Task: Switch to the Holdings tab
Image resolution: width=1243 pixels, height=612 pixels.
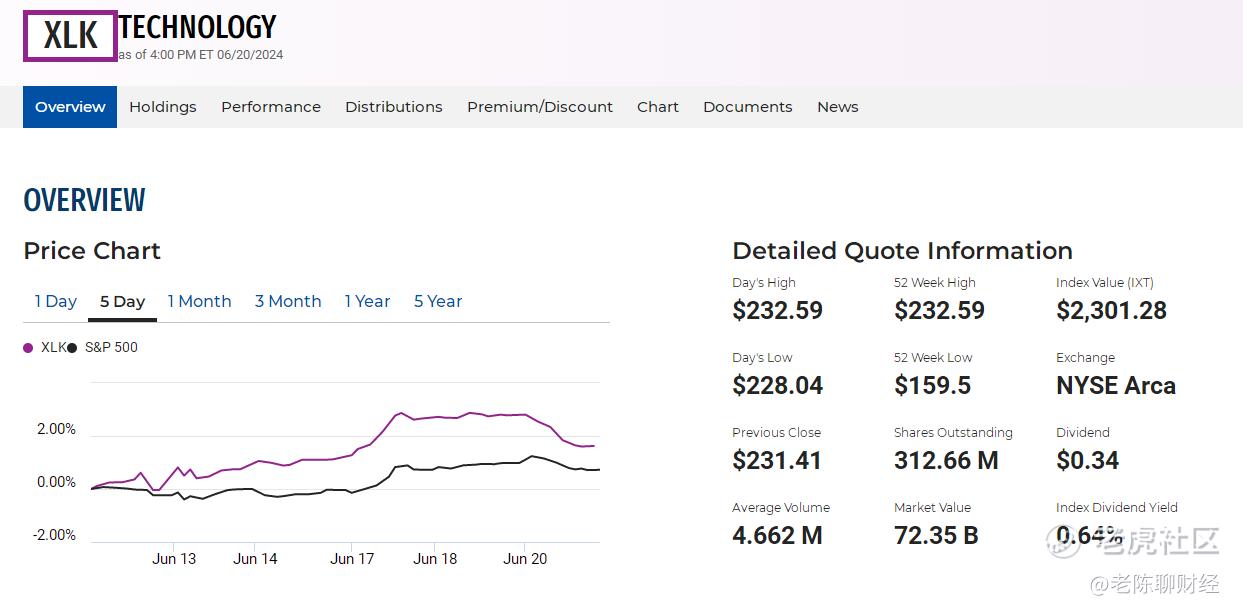Action: click(x=162, y=107)
